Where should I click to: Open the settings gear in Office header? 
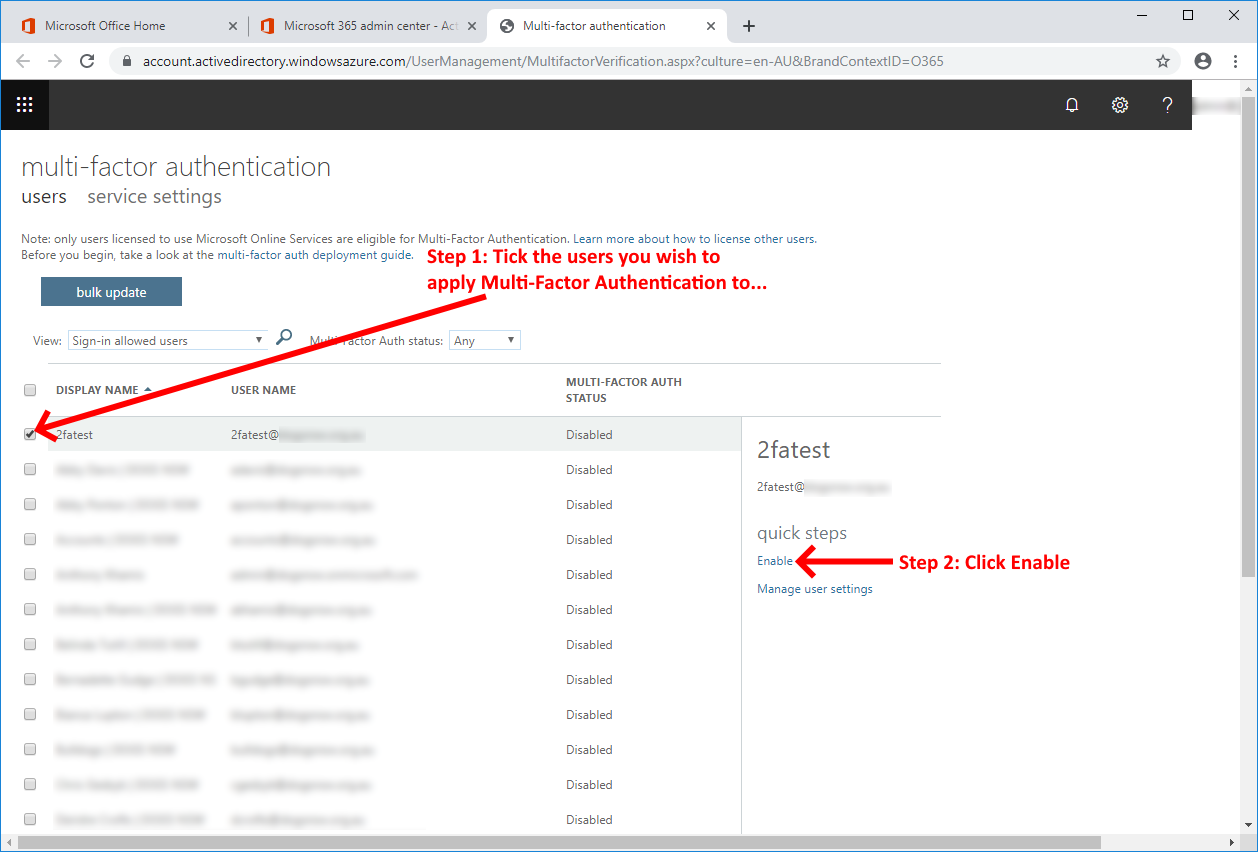pyautogui.click(x=1120, y=105)
